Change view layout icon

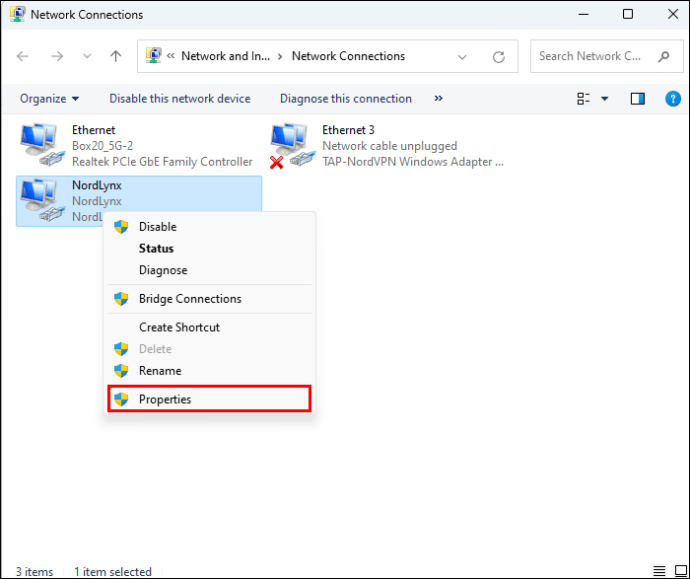tap(584, 99)
